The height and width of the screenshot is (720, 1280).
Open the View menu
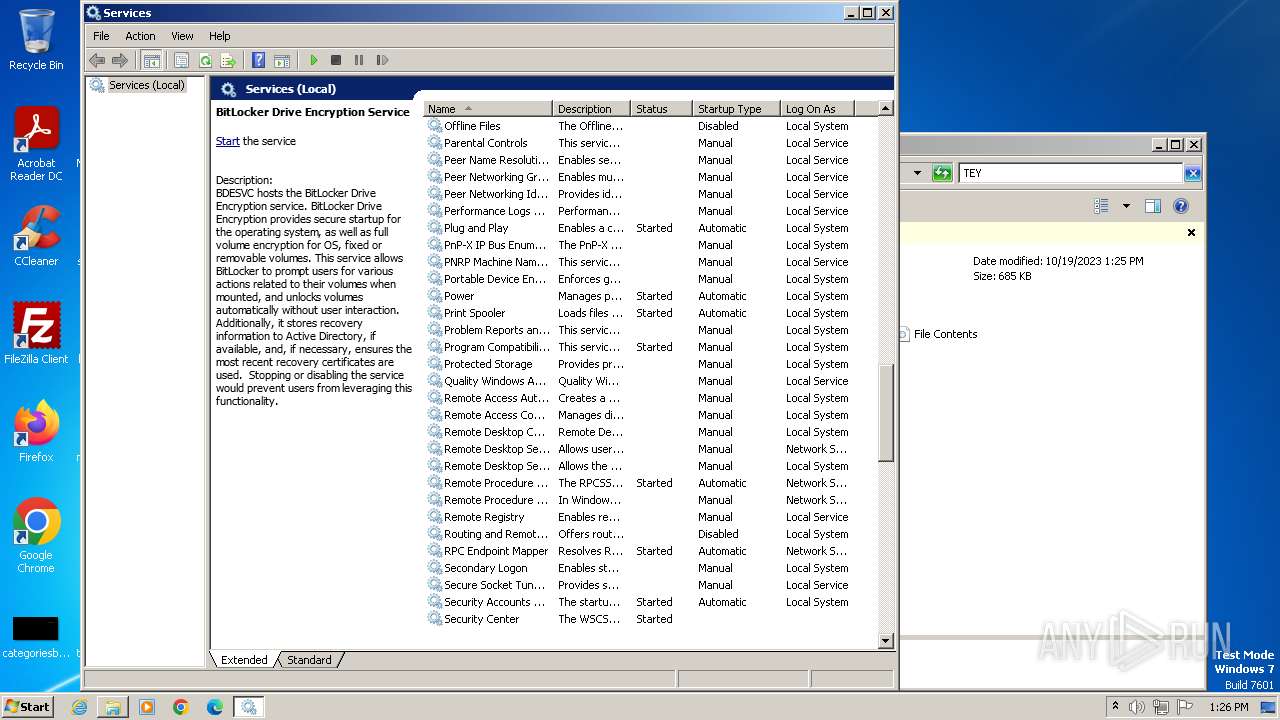point(182,36)
